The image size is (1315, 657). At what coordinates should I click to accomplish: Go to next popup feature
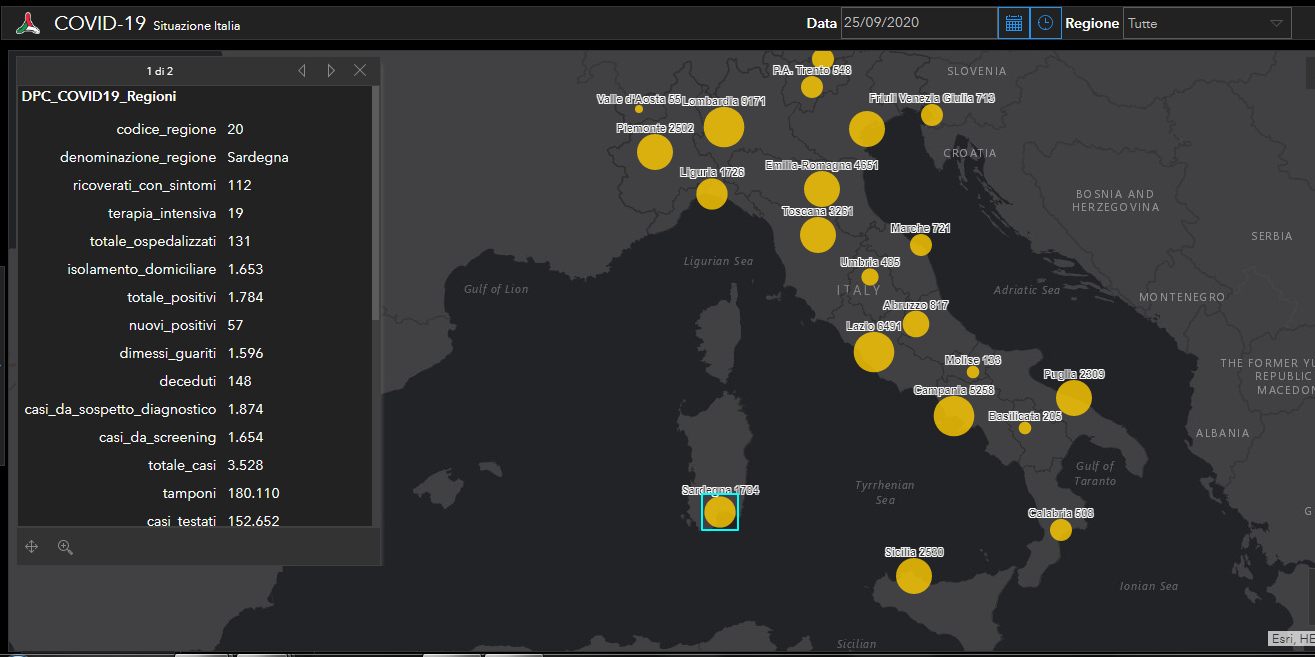coord(331,71)
